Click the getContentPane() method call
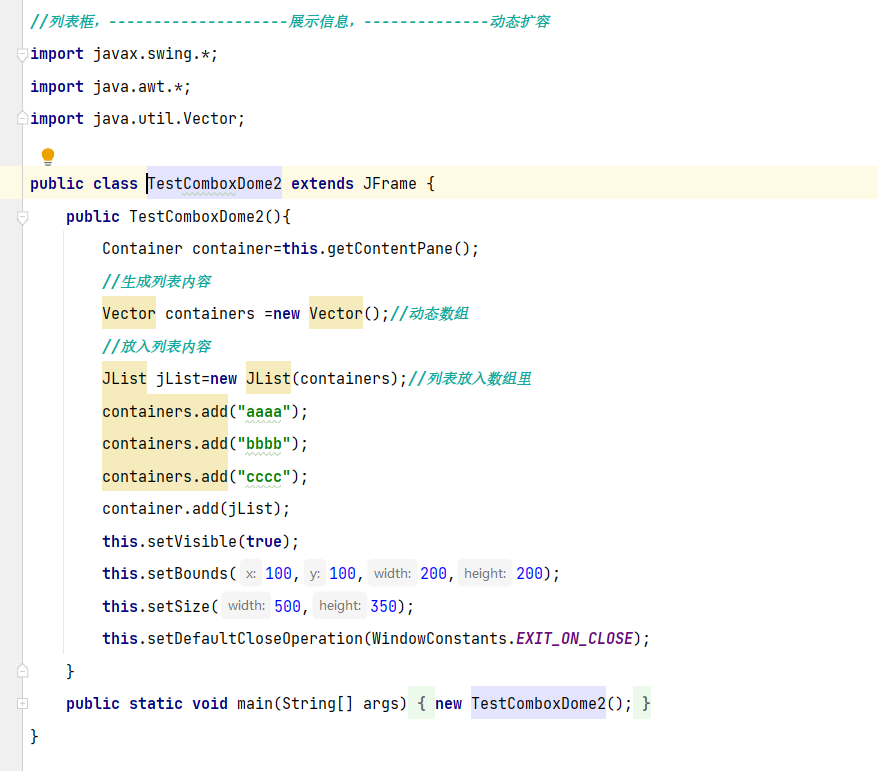878x771 pixels. 399,249
